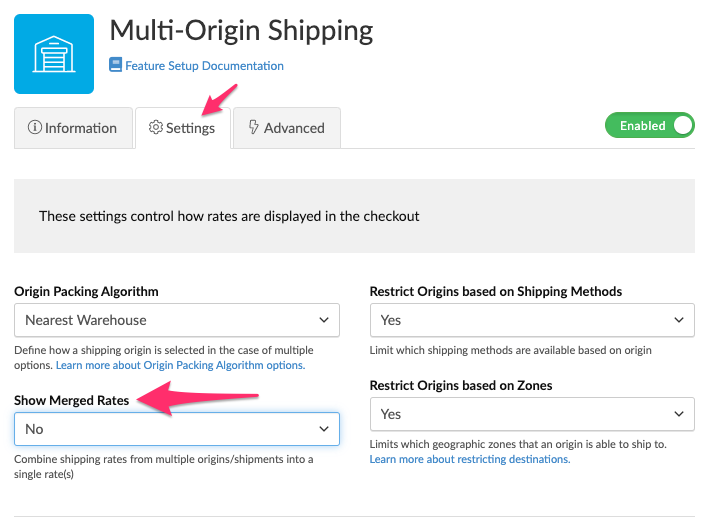
Task: Click the info icon on Information tab
Action: pyautogui.click(x=35, y=128)
